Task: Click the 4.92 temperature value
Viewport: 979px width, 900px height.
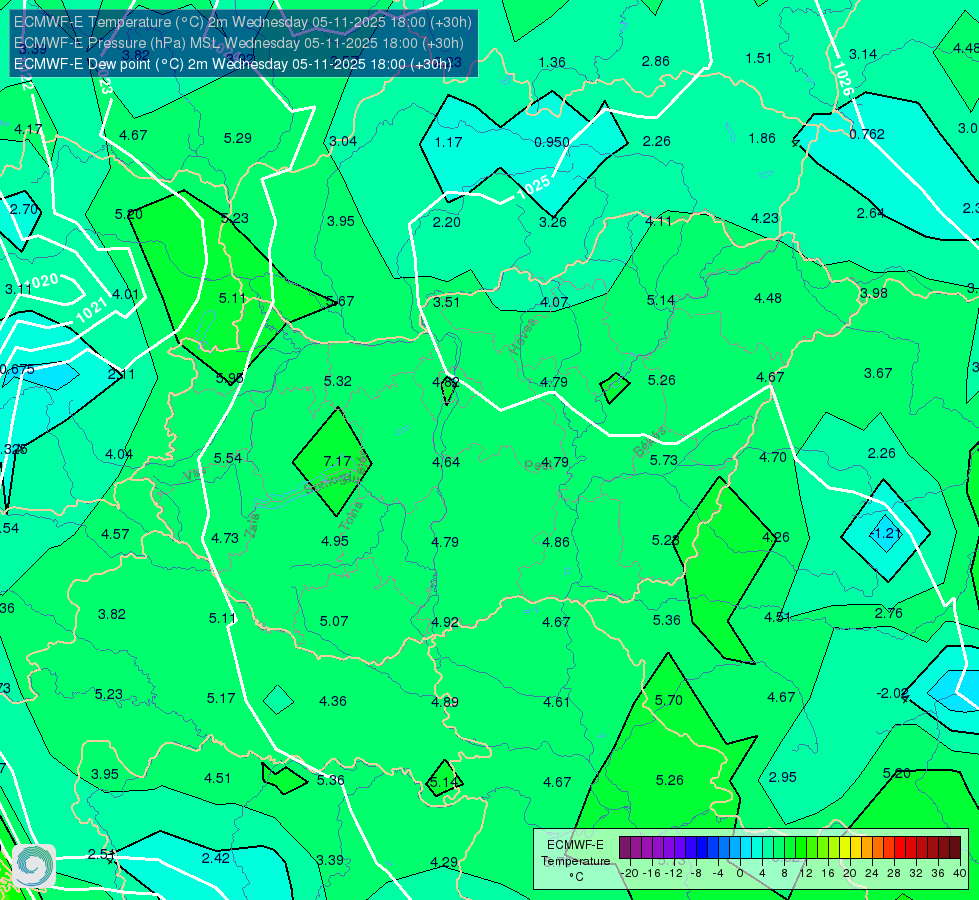Action: [x=445, y=622]
